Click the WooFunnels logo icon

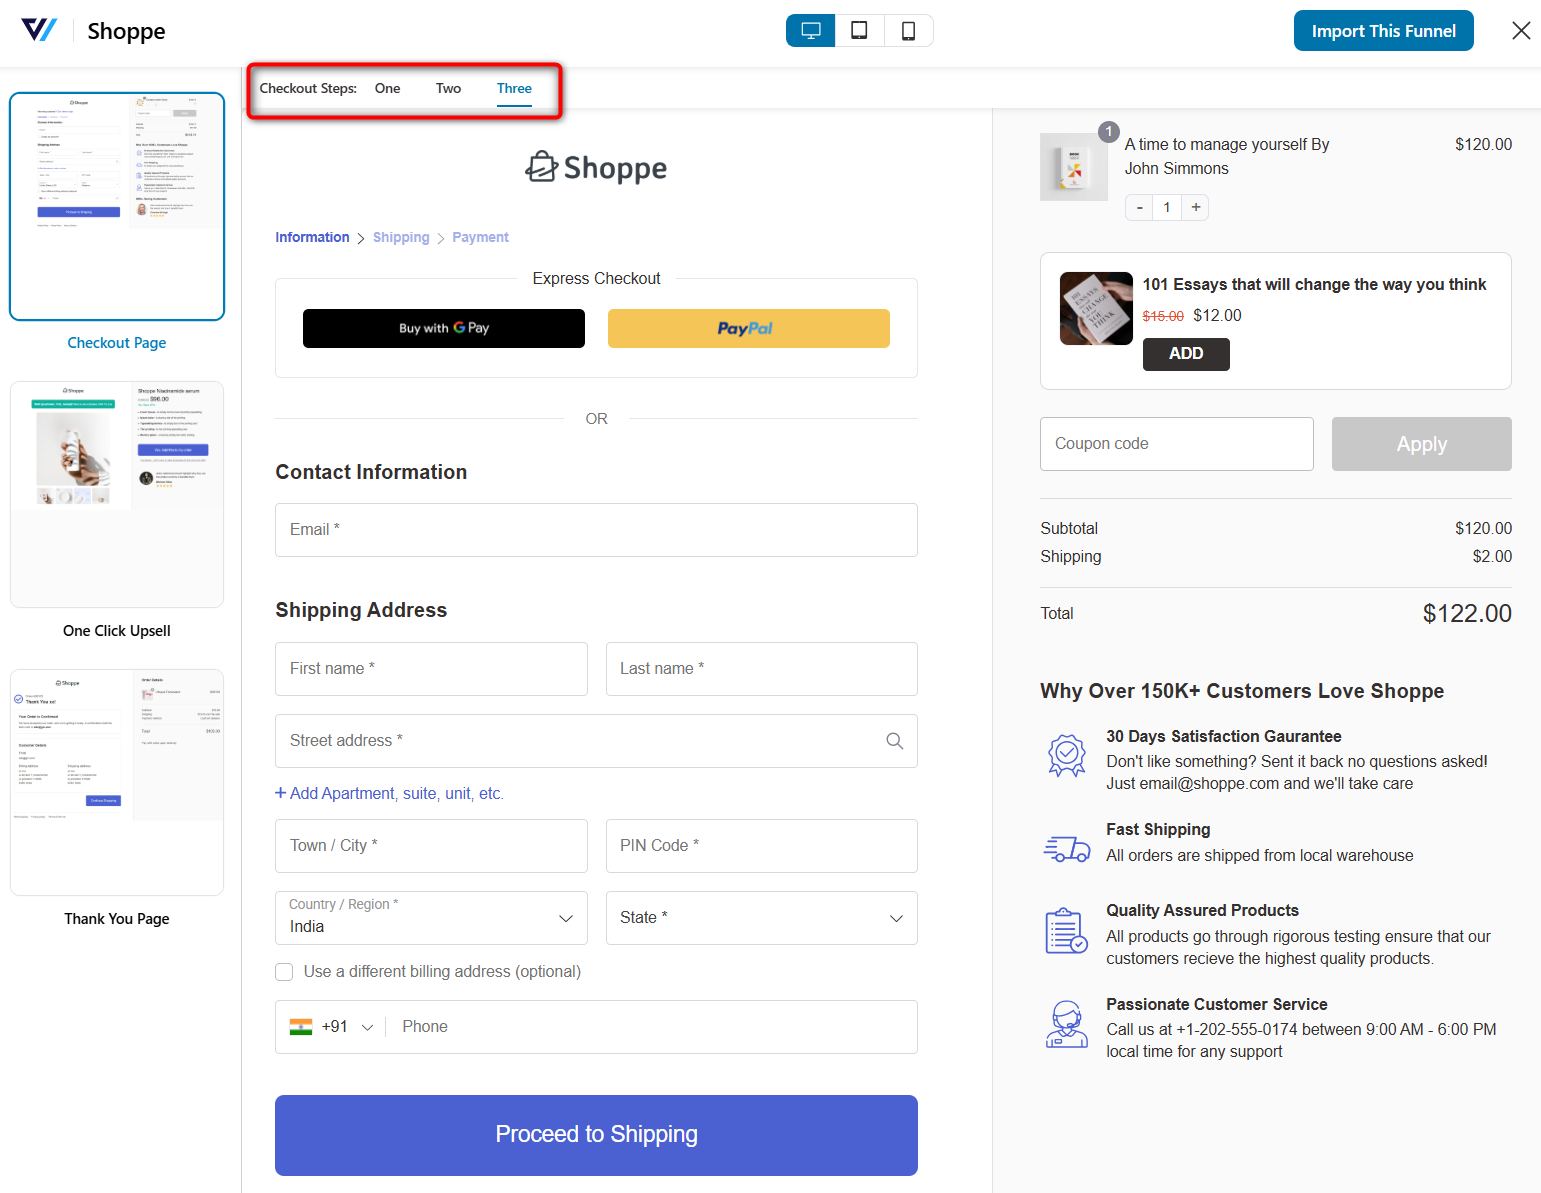tap(39, 30)
